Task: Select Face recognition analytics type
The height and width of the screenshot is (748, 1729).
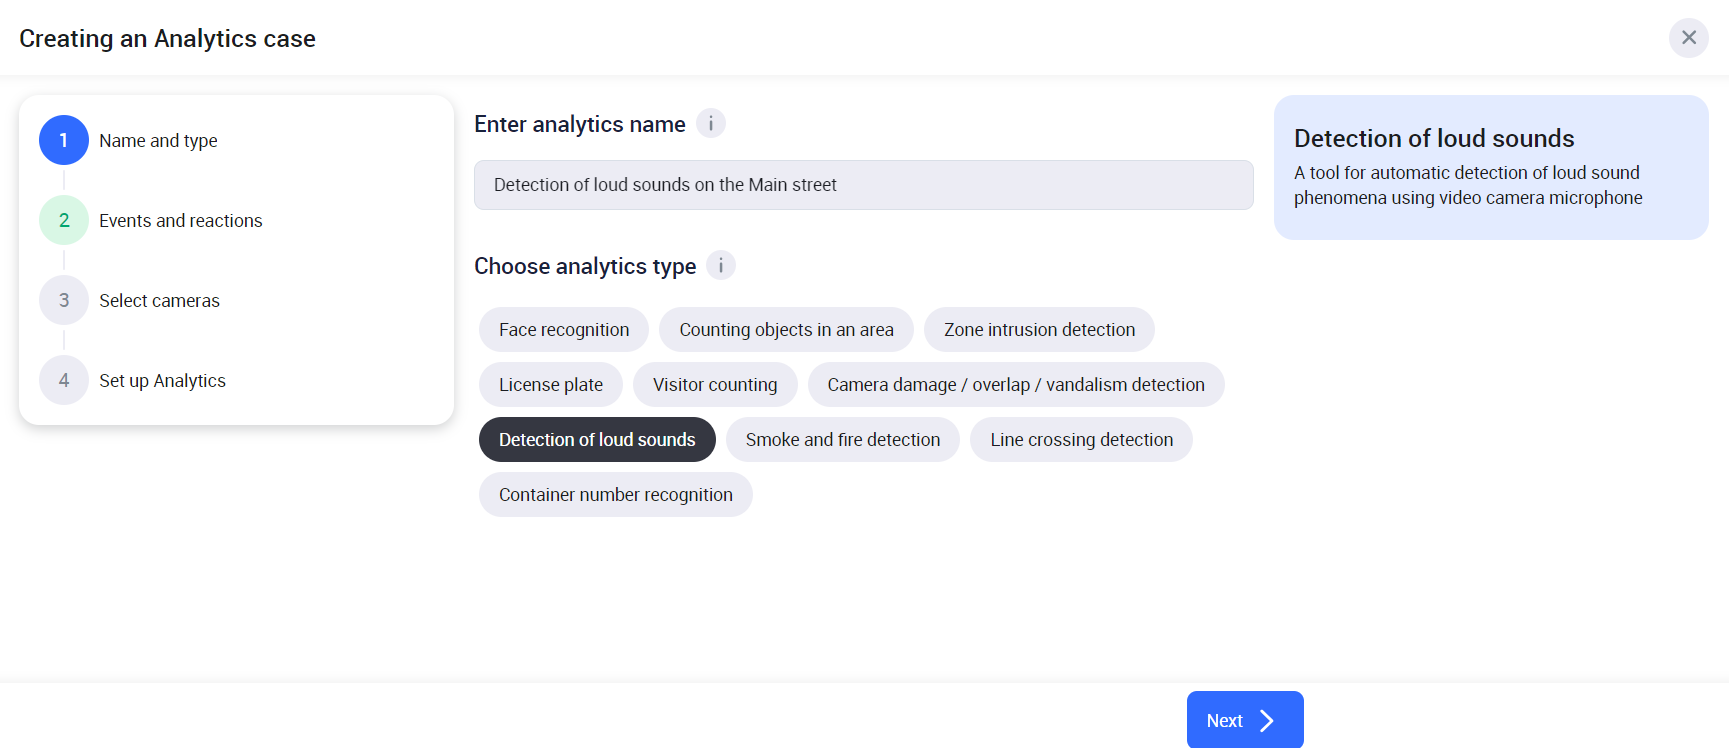Action: click(x=564, y=330)
